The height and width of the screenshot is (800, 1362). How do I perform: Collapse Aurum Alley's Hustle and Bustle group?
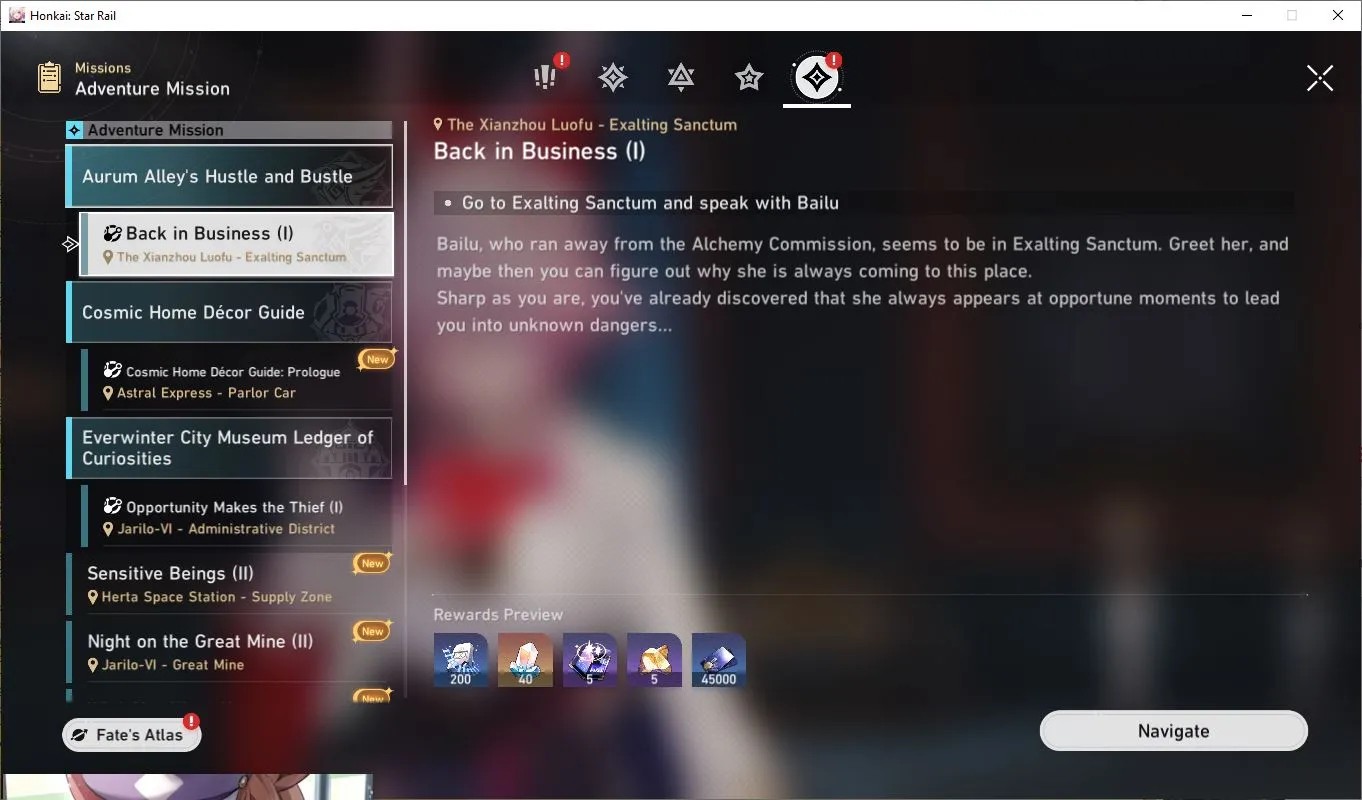(x=229, y=176)
